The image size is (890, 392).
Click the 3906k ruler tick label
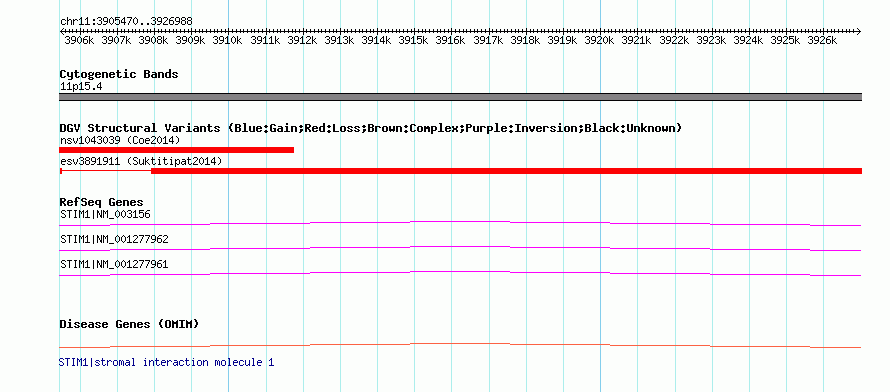(x=80, y=40)
